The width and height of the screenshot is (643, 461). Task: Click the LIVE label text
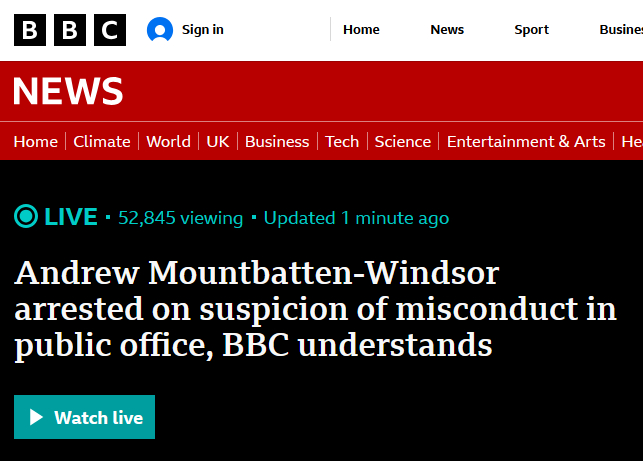[x=72, y=217]
